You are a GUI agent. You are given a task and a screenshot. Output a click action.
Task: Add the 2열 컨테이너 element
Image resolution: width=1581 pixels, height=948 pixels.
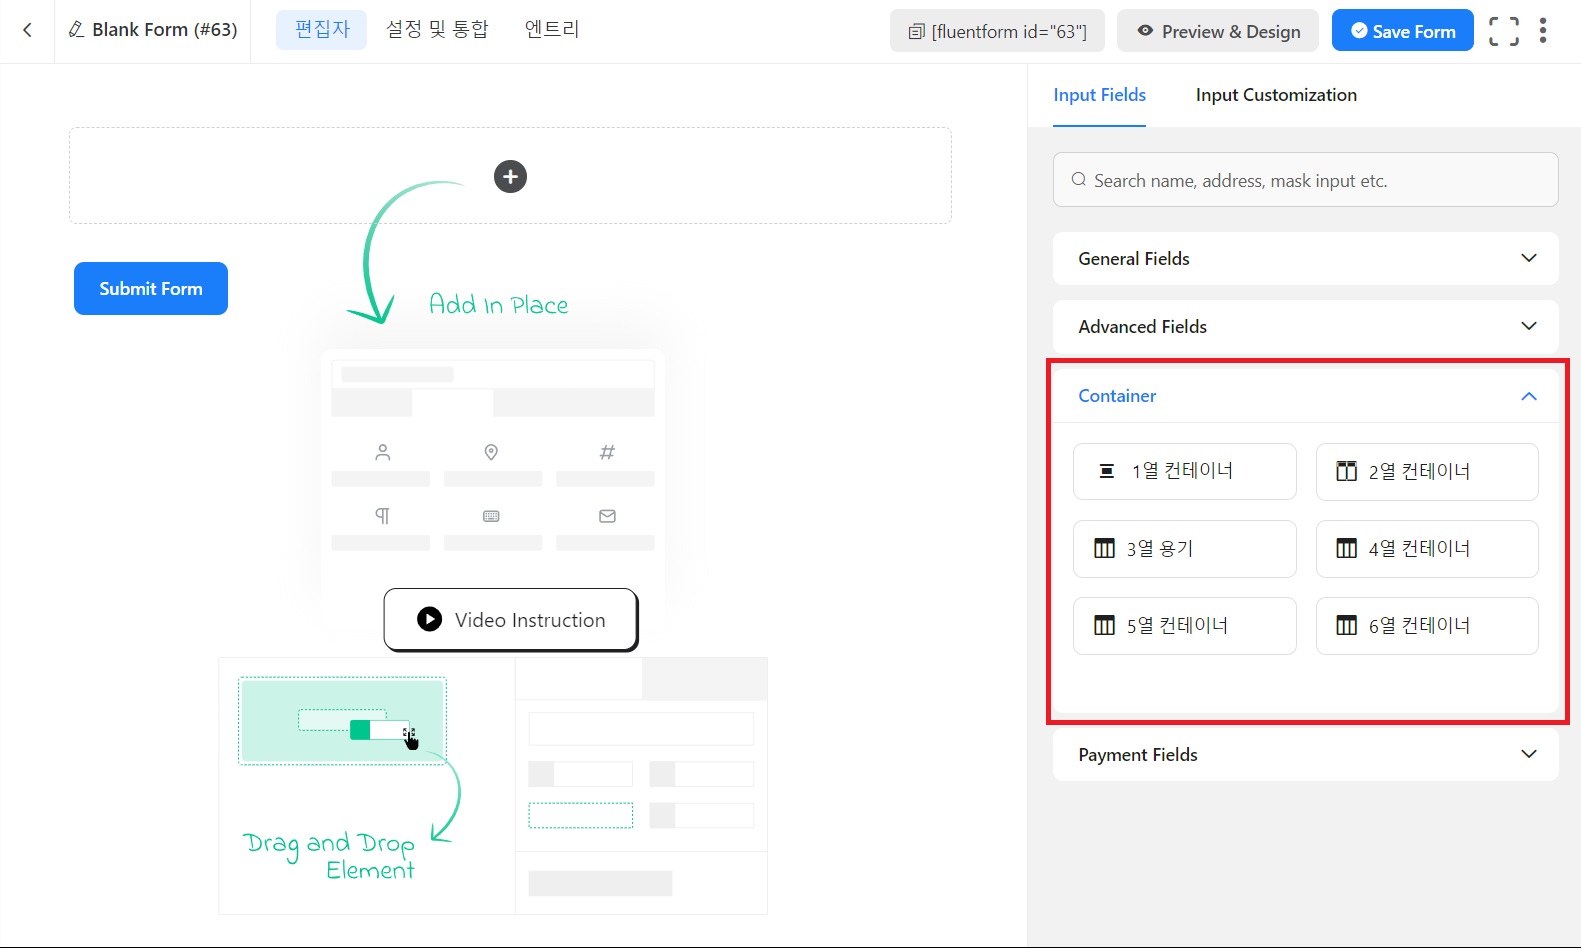1427,471
